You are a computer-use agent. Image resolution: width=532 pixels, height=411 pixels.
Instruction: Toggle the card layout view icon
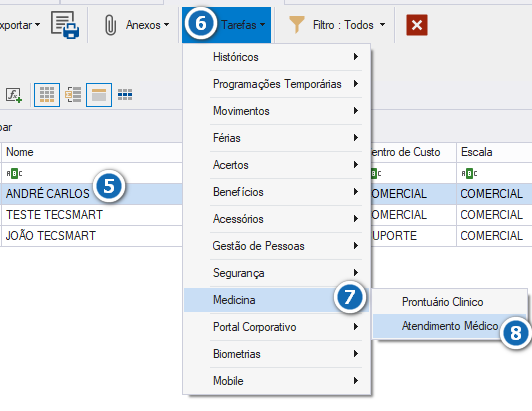pos(99,95)
